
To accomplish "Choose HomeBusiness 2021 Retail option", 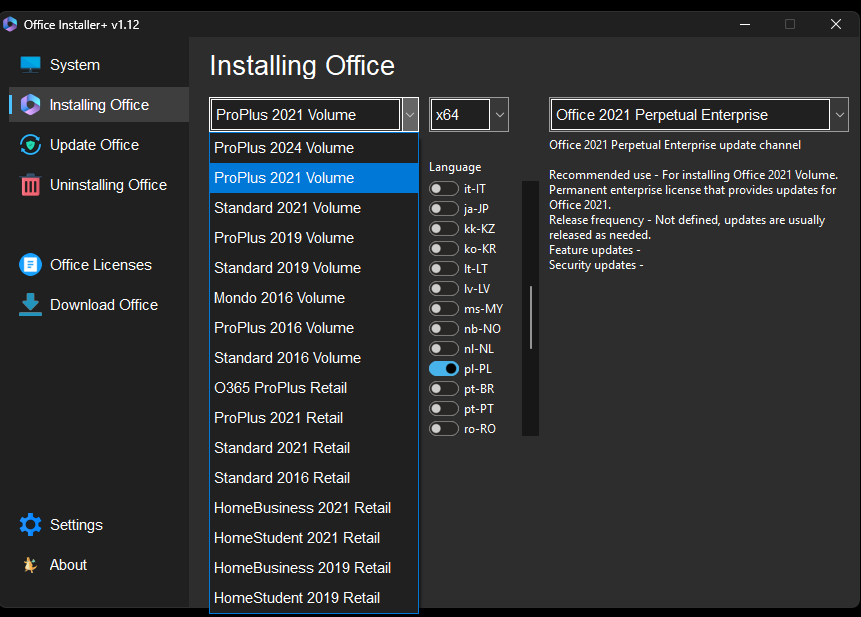I will pos(314,508).
